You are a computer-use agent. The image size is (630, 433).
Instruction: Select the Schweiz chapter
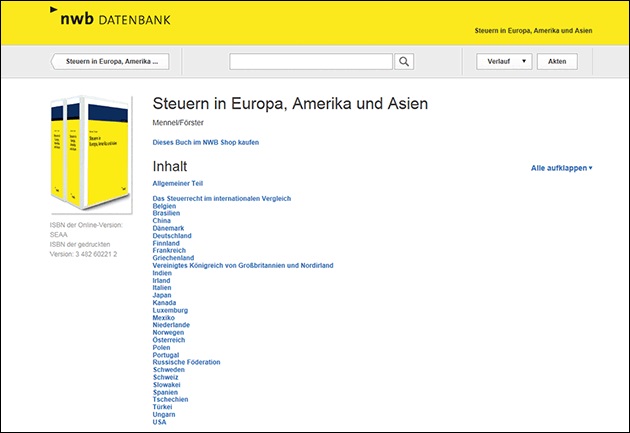pyautogui.click(x=168, y=377)
